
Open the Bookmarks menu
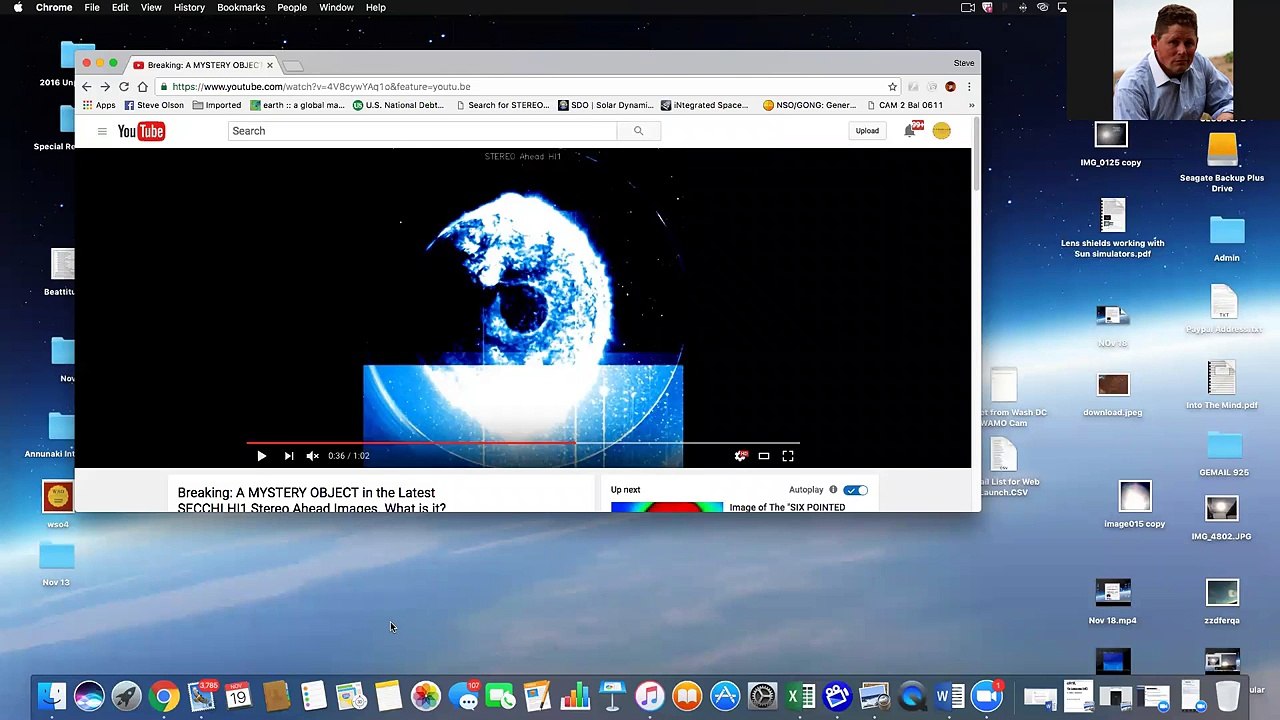tap(241, 7)
